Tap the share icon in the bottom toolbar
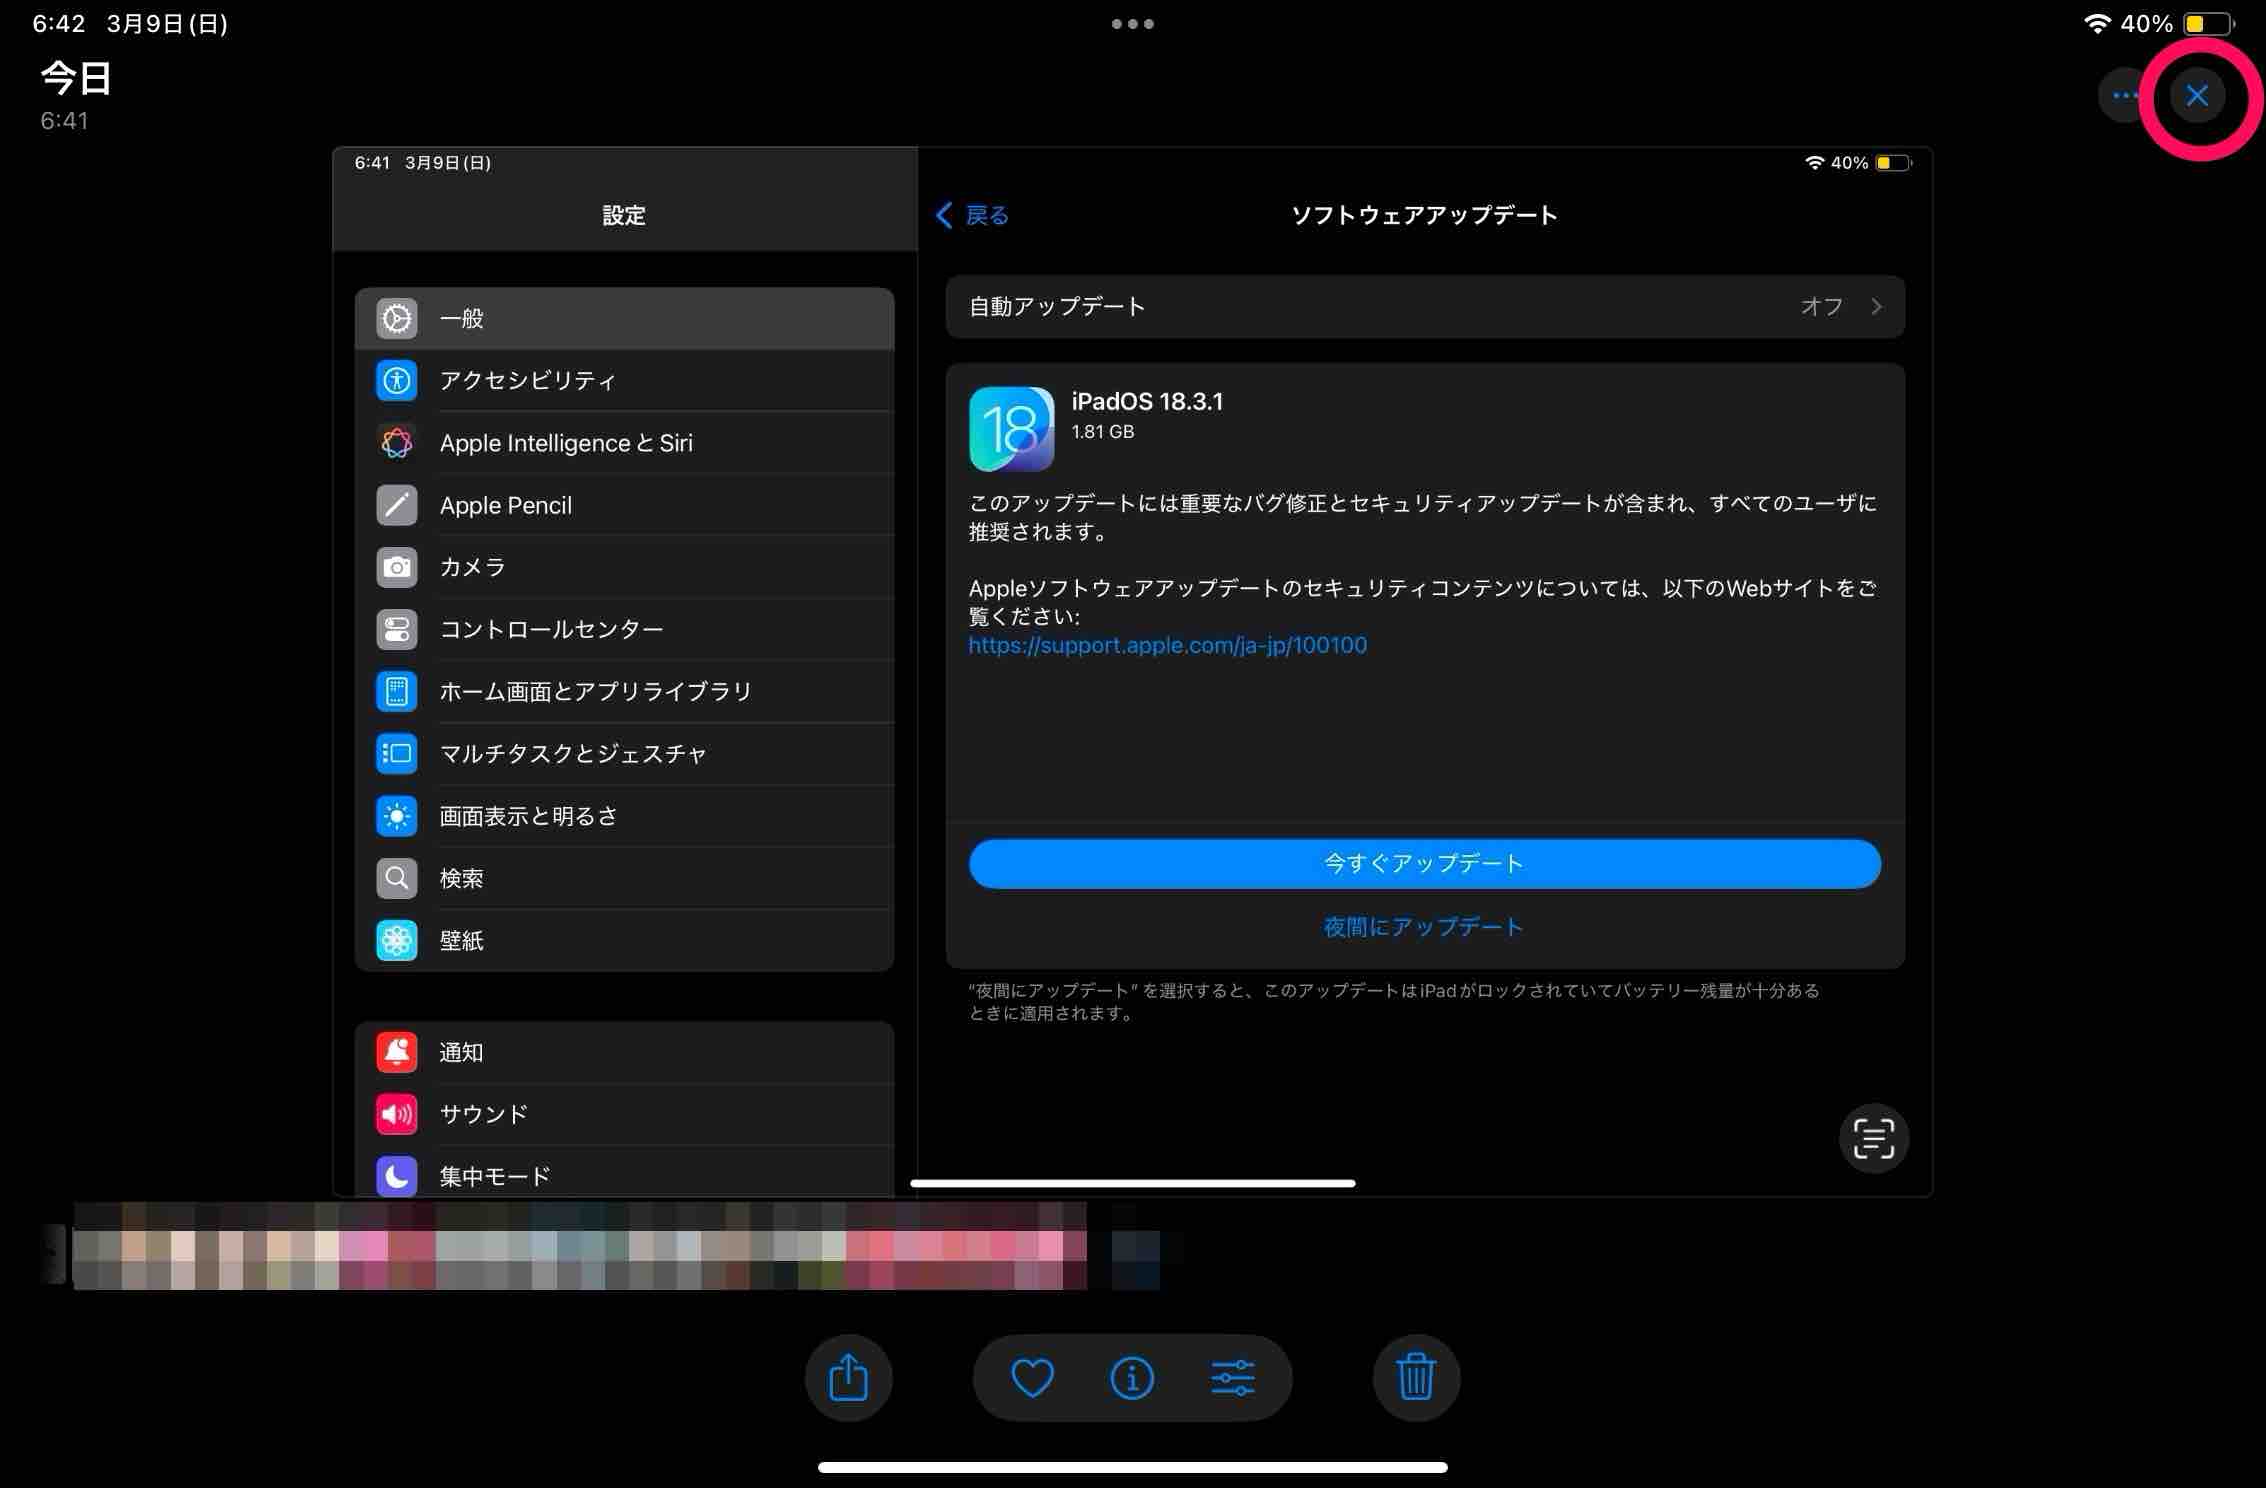 click(848, 1377)
